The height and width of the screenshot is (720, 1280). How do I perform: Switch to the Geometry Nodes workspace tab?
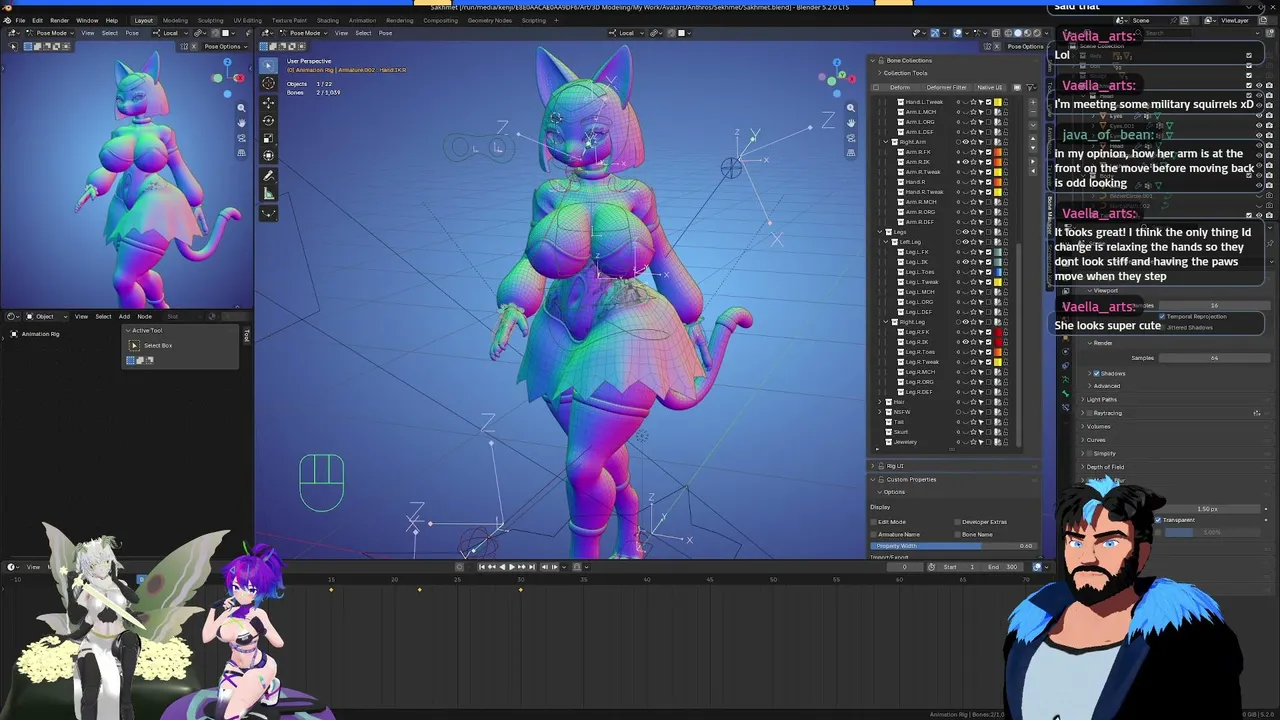(488, 20)
